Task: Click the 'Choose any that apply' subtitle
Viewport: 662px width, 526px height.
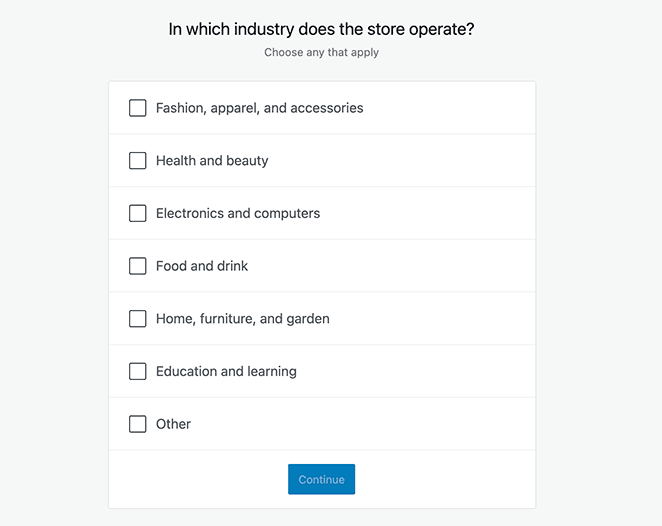Action: click(x=321, y=52)
